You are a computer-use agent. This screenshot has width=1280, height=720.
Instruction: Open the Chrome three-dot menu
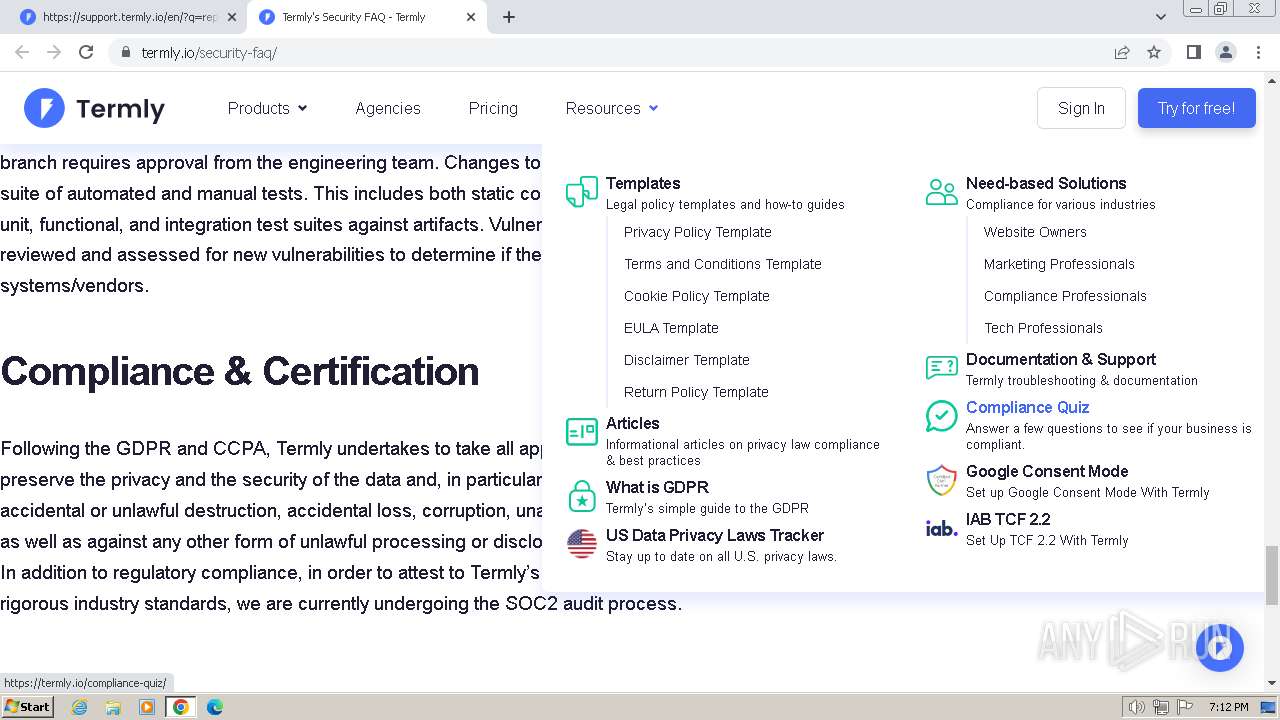[1259, 52]
